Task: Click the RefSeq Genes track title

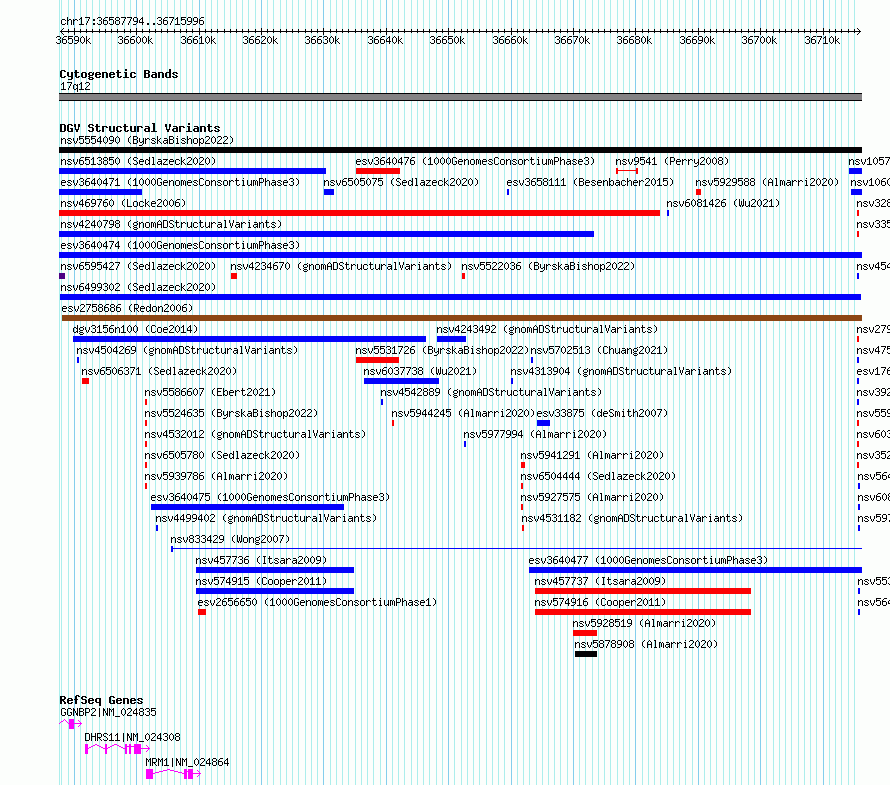Action: pos(101,700)
